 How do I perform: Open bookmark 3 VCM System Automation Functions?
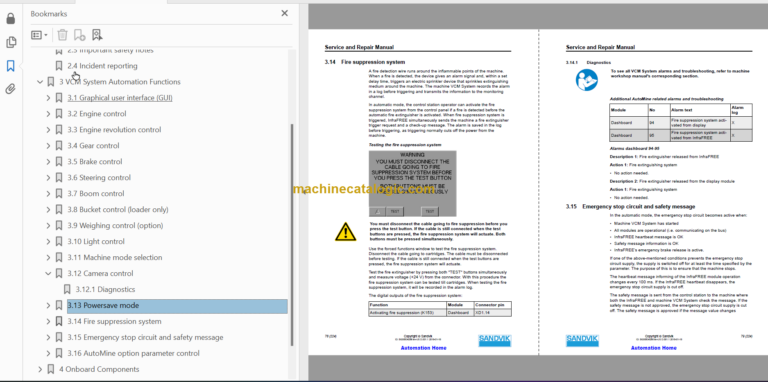tap(120, 82)
